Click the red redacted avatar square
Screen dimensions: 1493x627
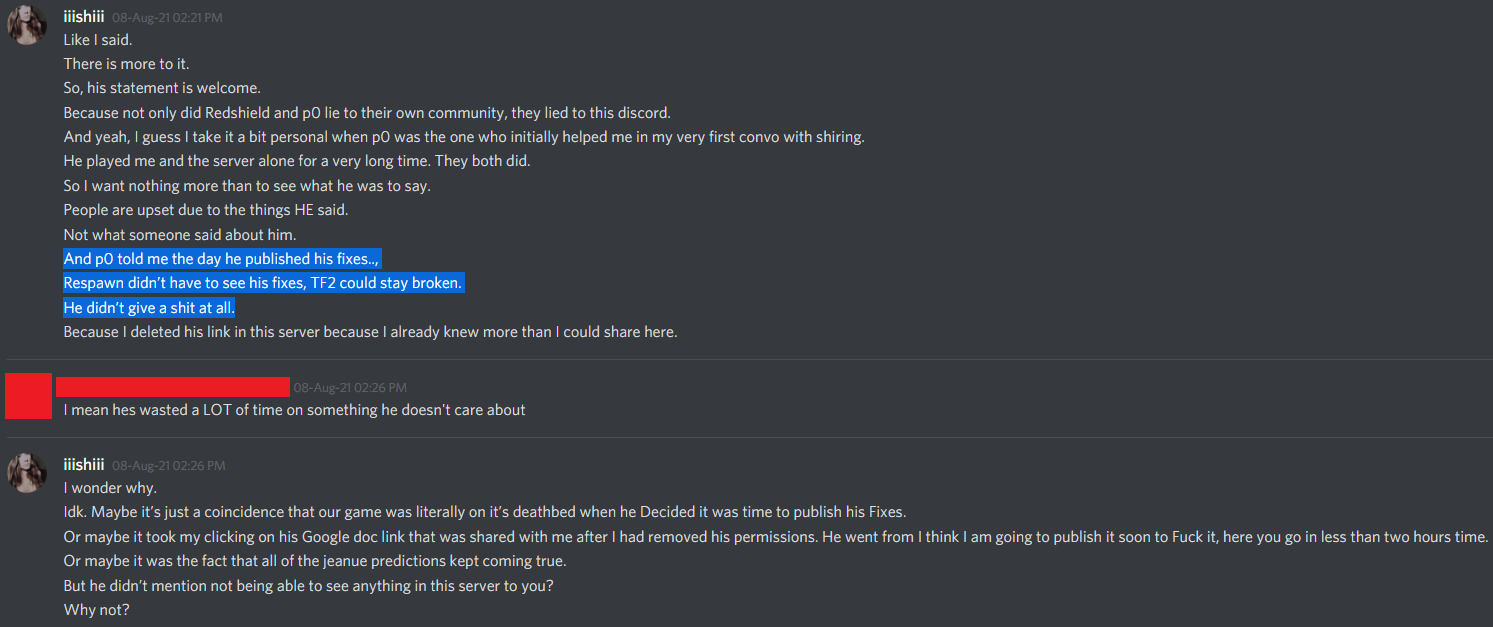(28, 395)
